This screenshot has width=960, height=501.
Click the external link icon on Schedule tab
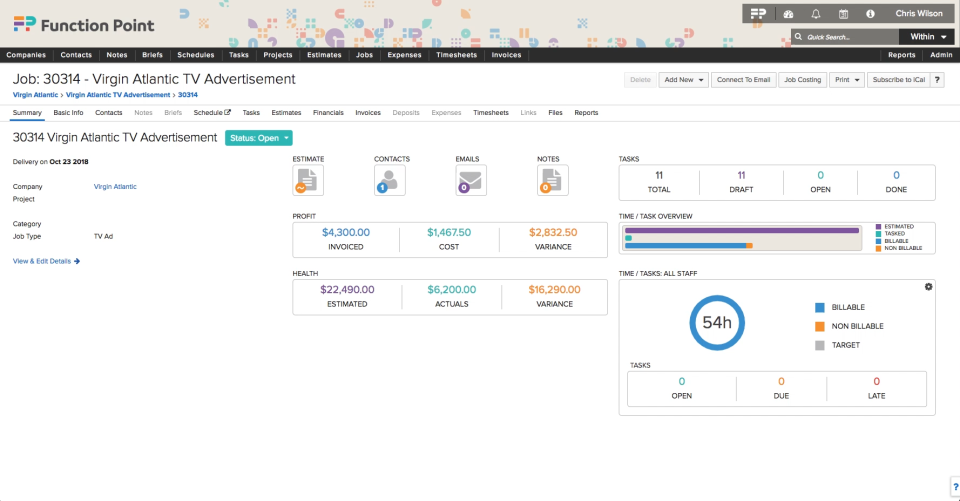click(228, 112)
